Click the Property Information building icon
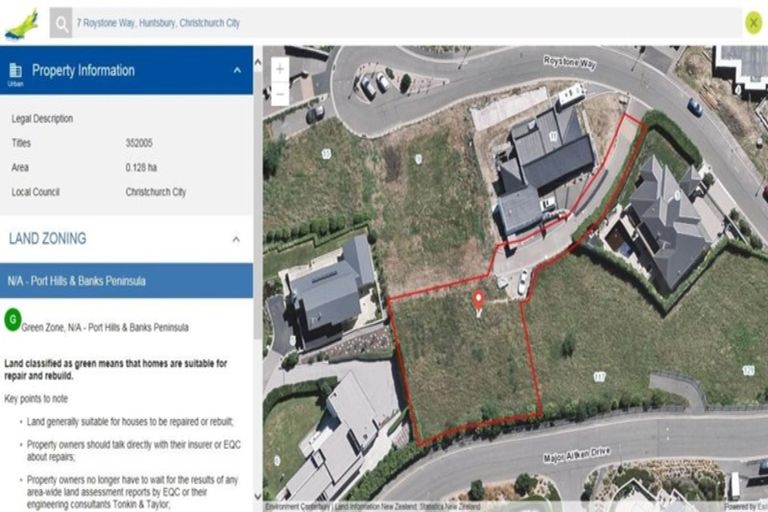 click(x=16, y=71)
